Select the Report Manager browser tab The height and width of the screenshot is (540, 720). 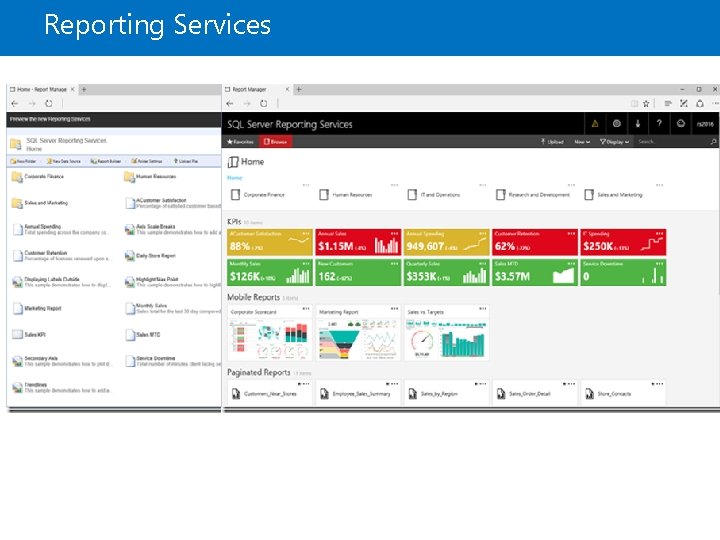tap(257, 90)
